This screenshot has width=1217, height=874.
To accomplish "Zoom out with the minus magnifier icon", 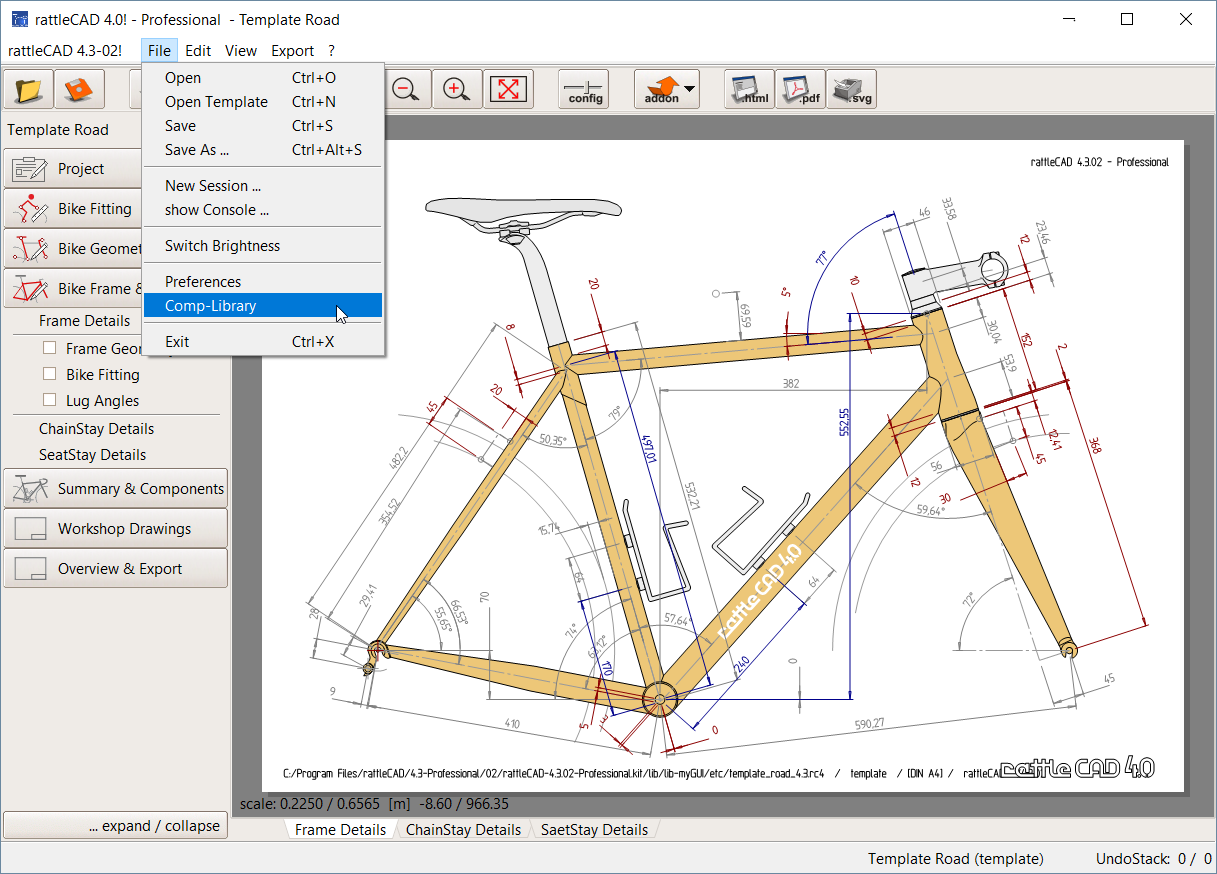I will [405, 89].
